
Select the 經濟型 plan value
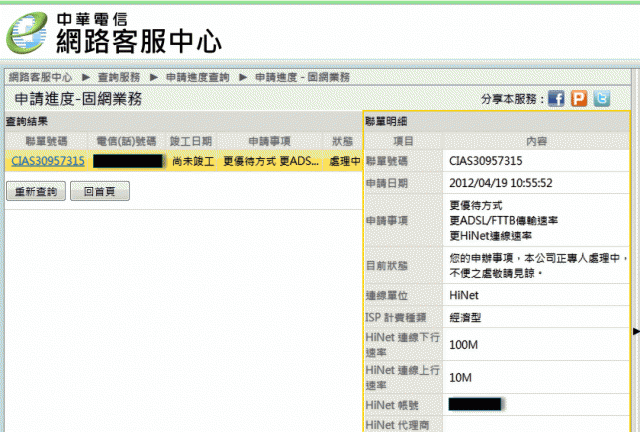(465, 317)
